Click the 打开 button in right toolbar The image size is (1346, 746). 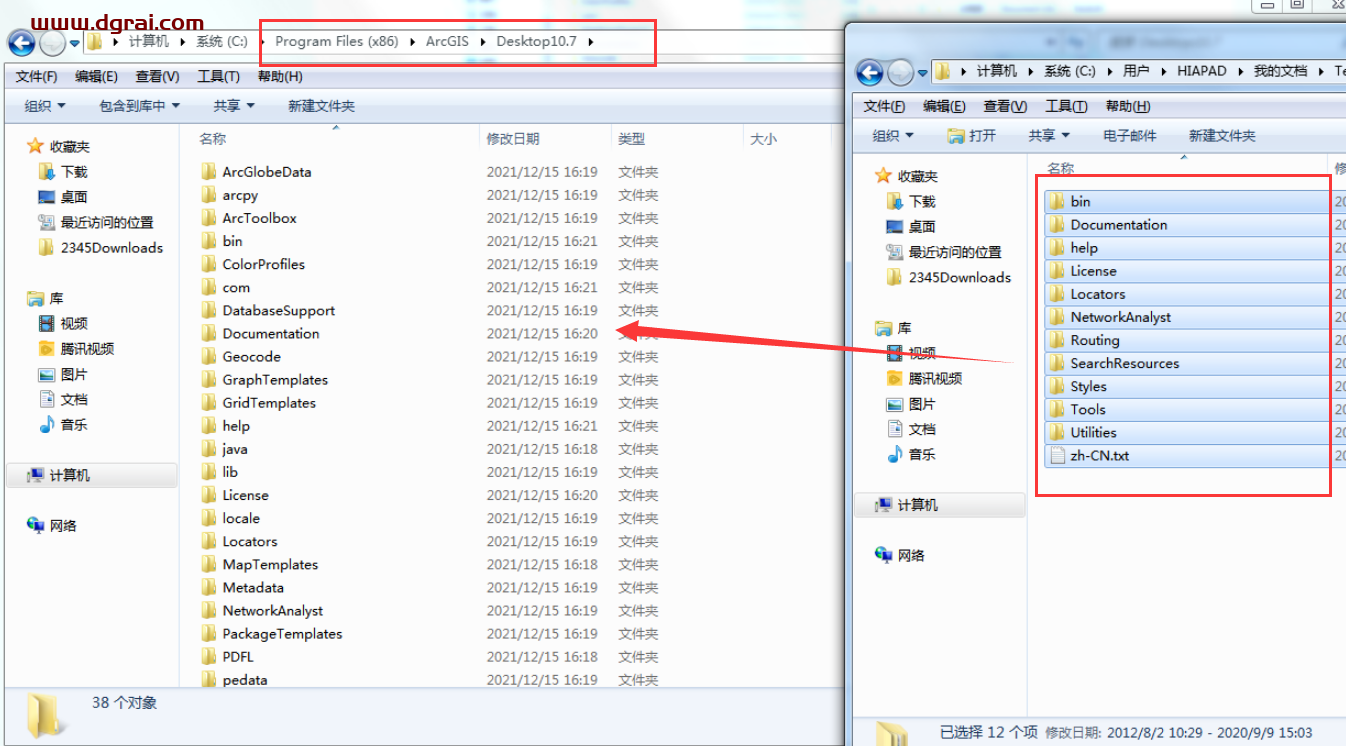coord(971,136)
